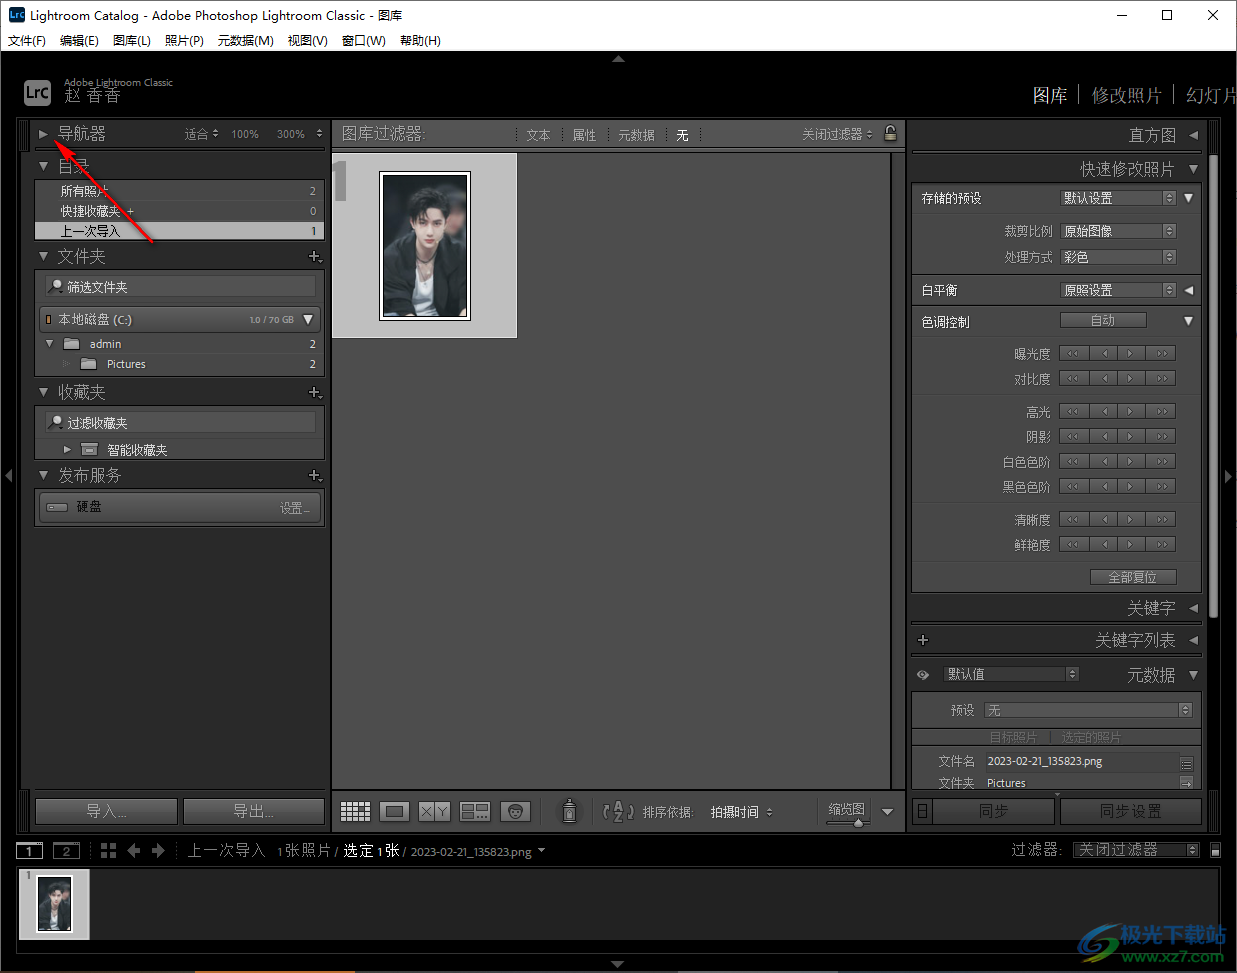Go back with filmstrip left arrow

(x=134, y=851)
